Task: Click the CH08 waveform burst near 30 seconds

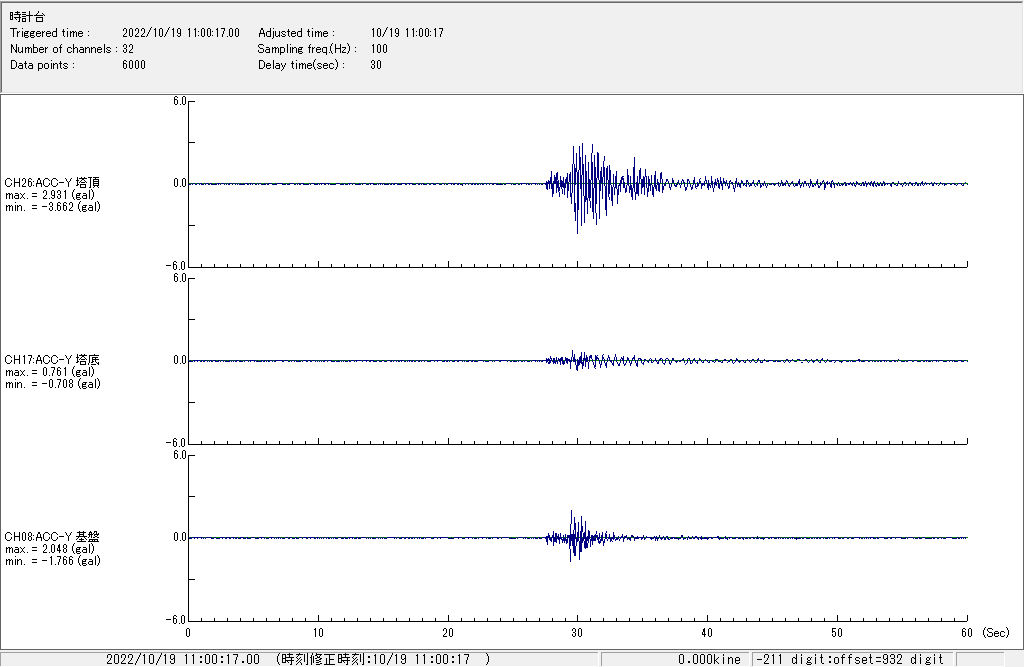Action: point(572,537)
